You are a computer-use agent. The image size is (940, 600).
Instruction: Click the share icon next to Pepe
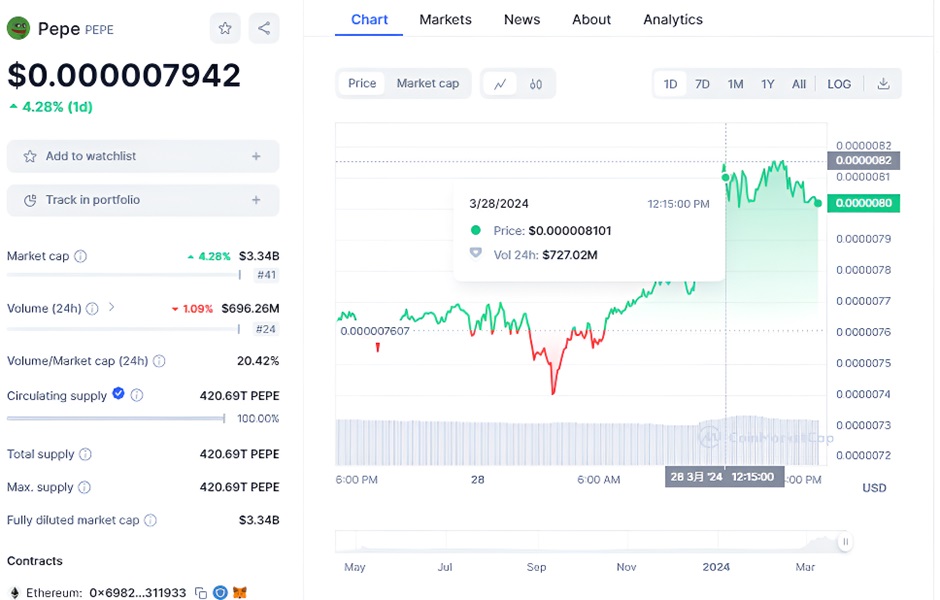click(264, 28)
